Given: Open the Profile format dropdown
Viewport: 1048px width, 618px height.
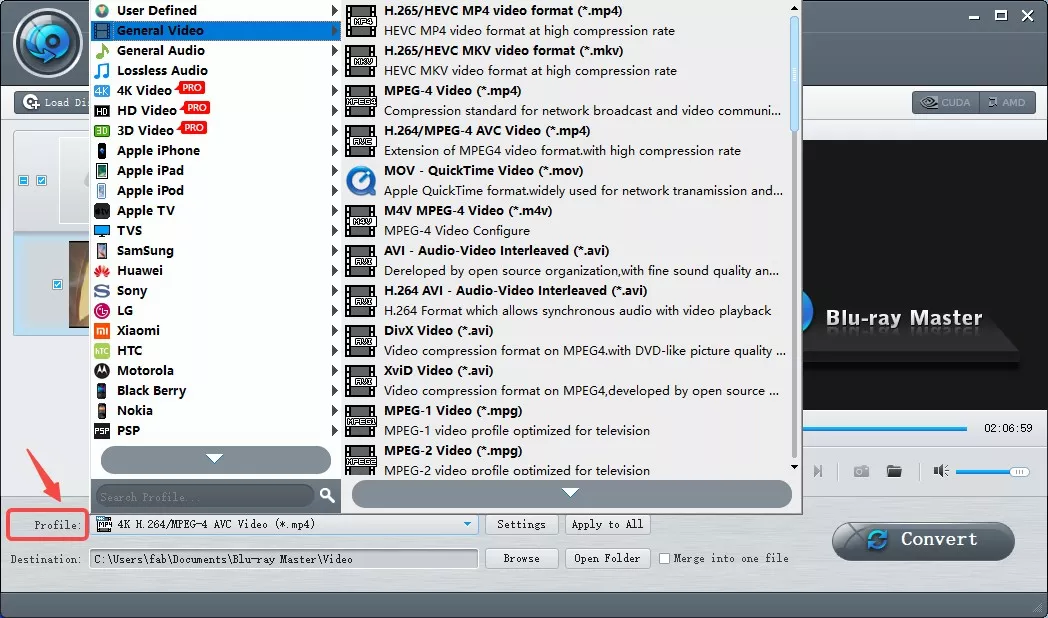Looking at the screenshot, I should pos(466,523).
